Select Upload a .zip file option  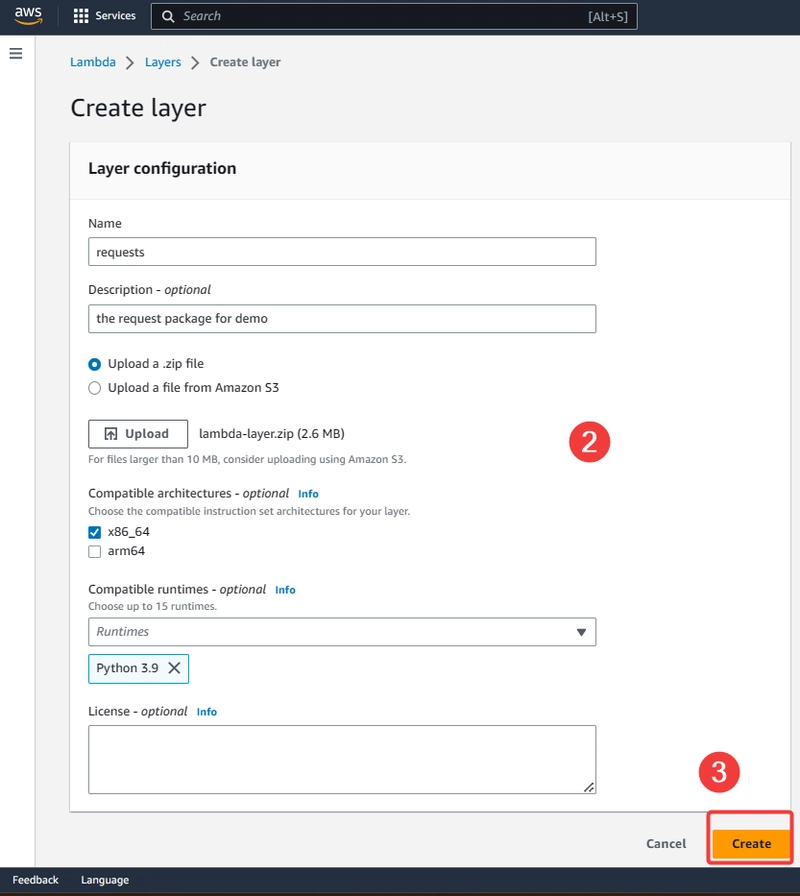point(95,364)
